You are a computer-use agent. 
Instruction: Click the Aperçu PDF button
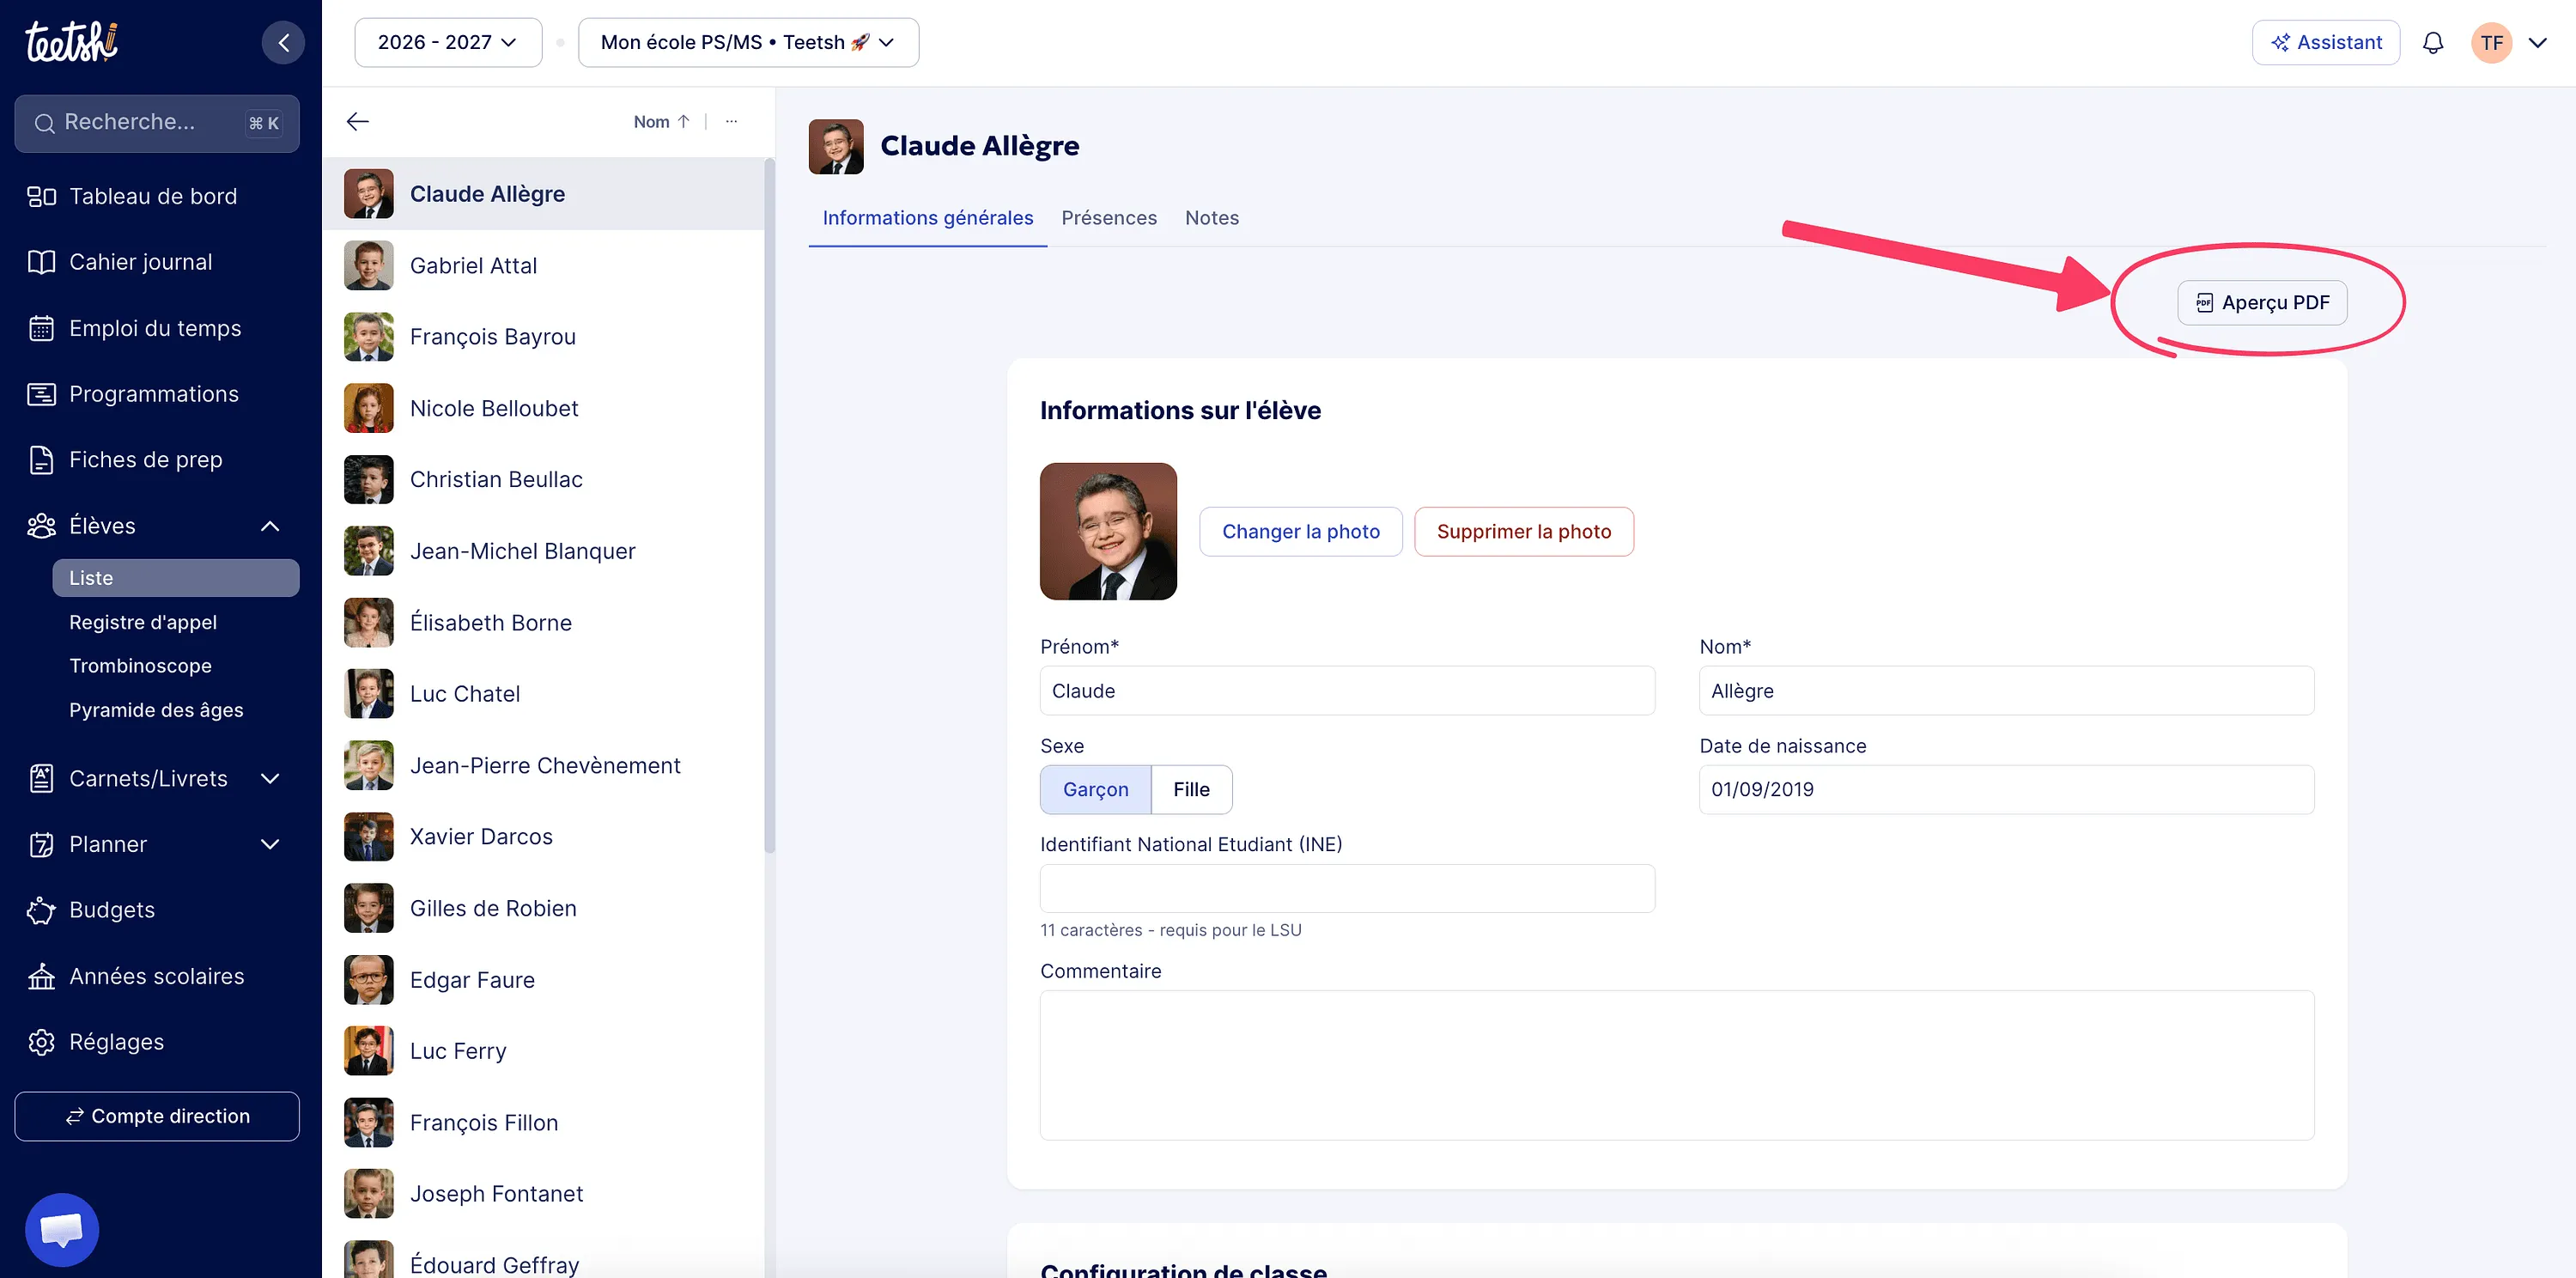(x=2262, y=303)
